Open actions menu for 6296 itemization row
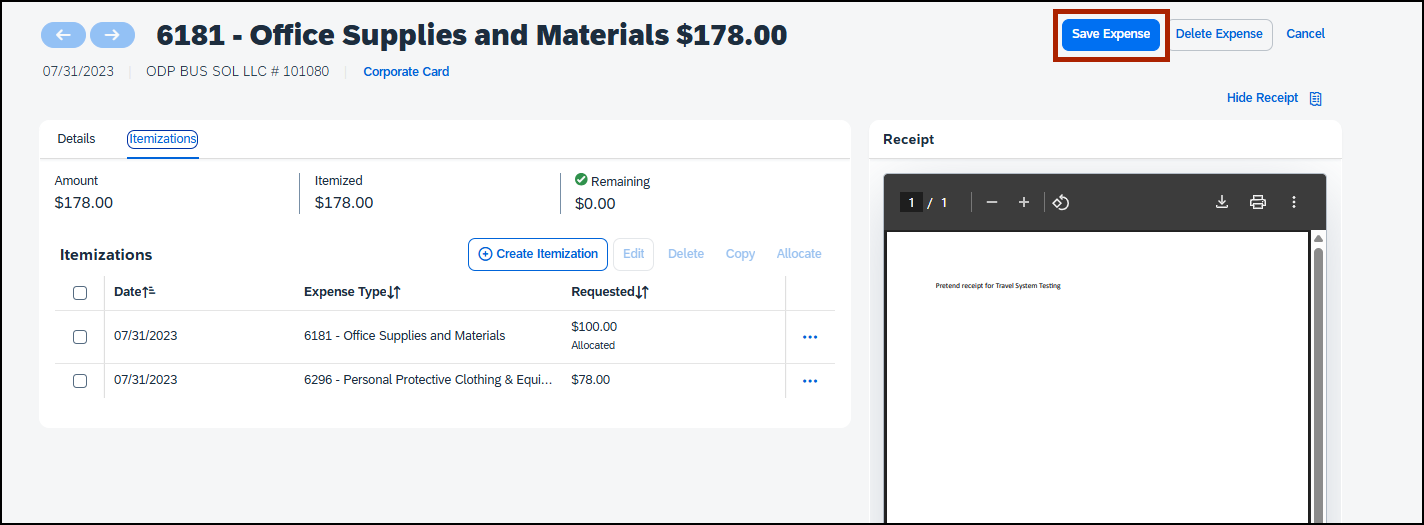Image resolution: width=1424 pixels, height=525 pixels. pos(810,381)
